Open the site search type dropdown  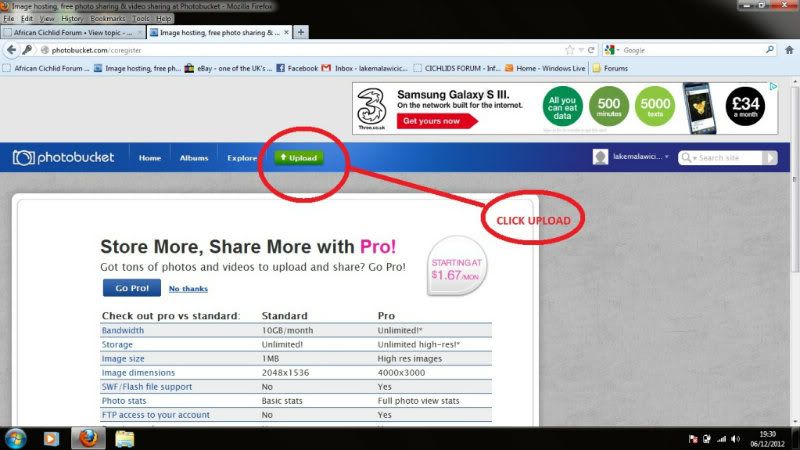[x=689, y=158]
